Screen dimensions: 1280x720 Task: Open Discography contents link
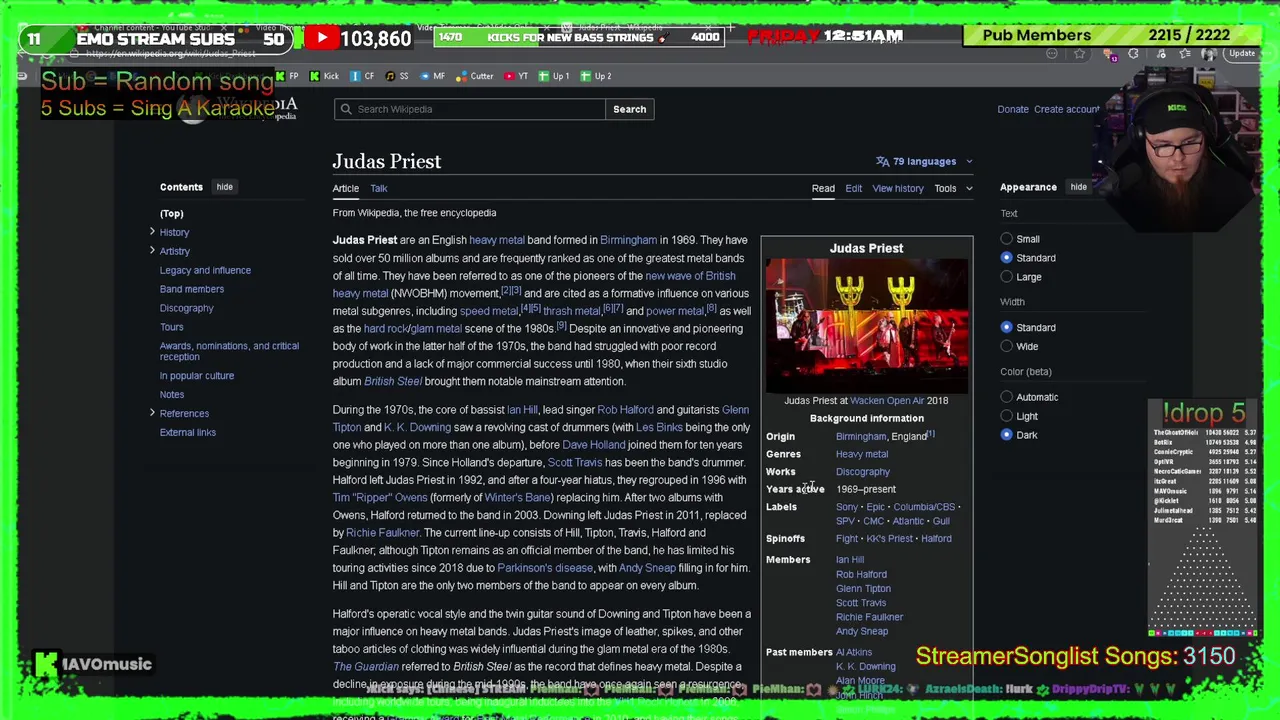point(187,308)
